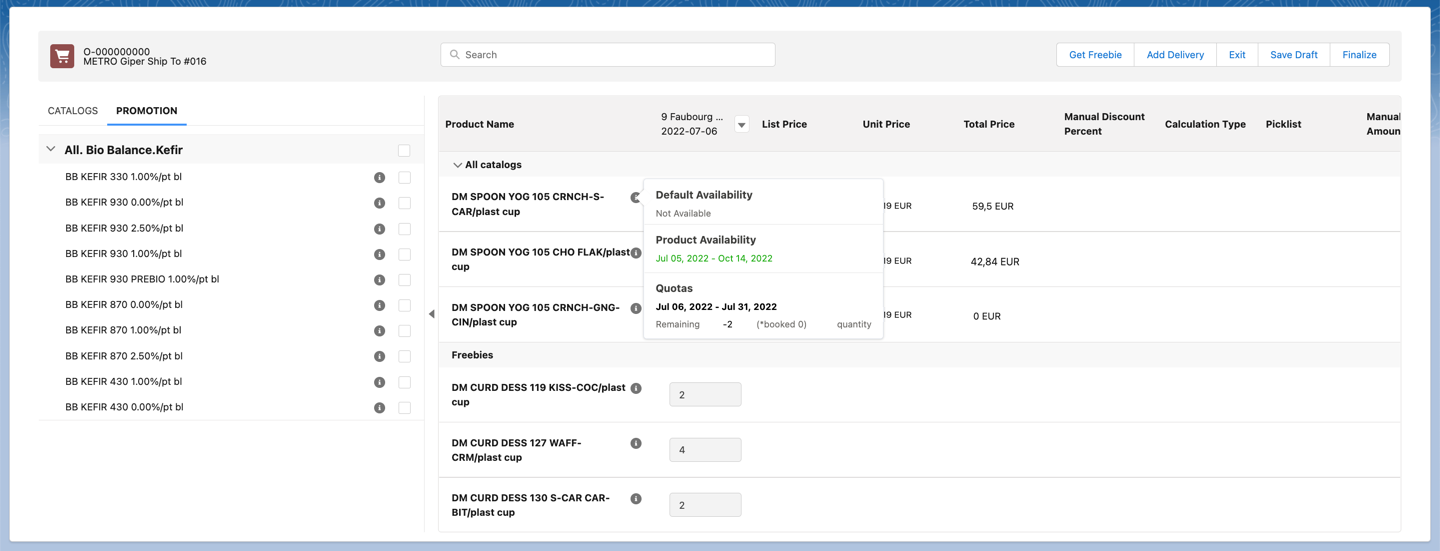Tick checkbox for BB KEFIR 870 1.00%
Viewport: 1440px width, 551px height.
404,331
